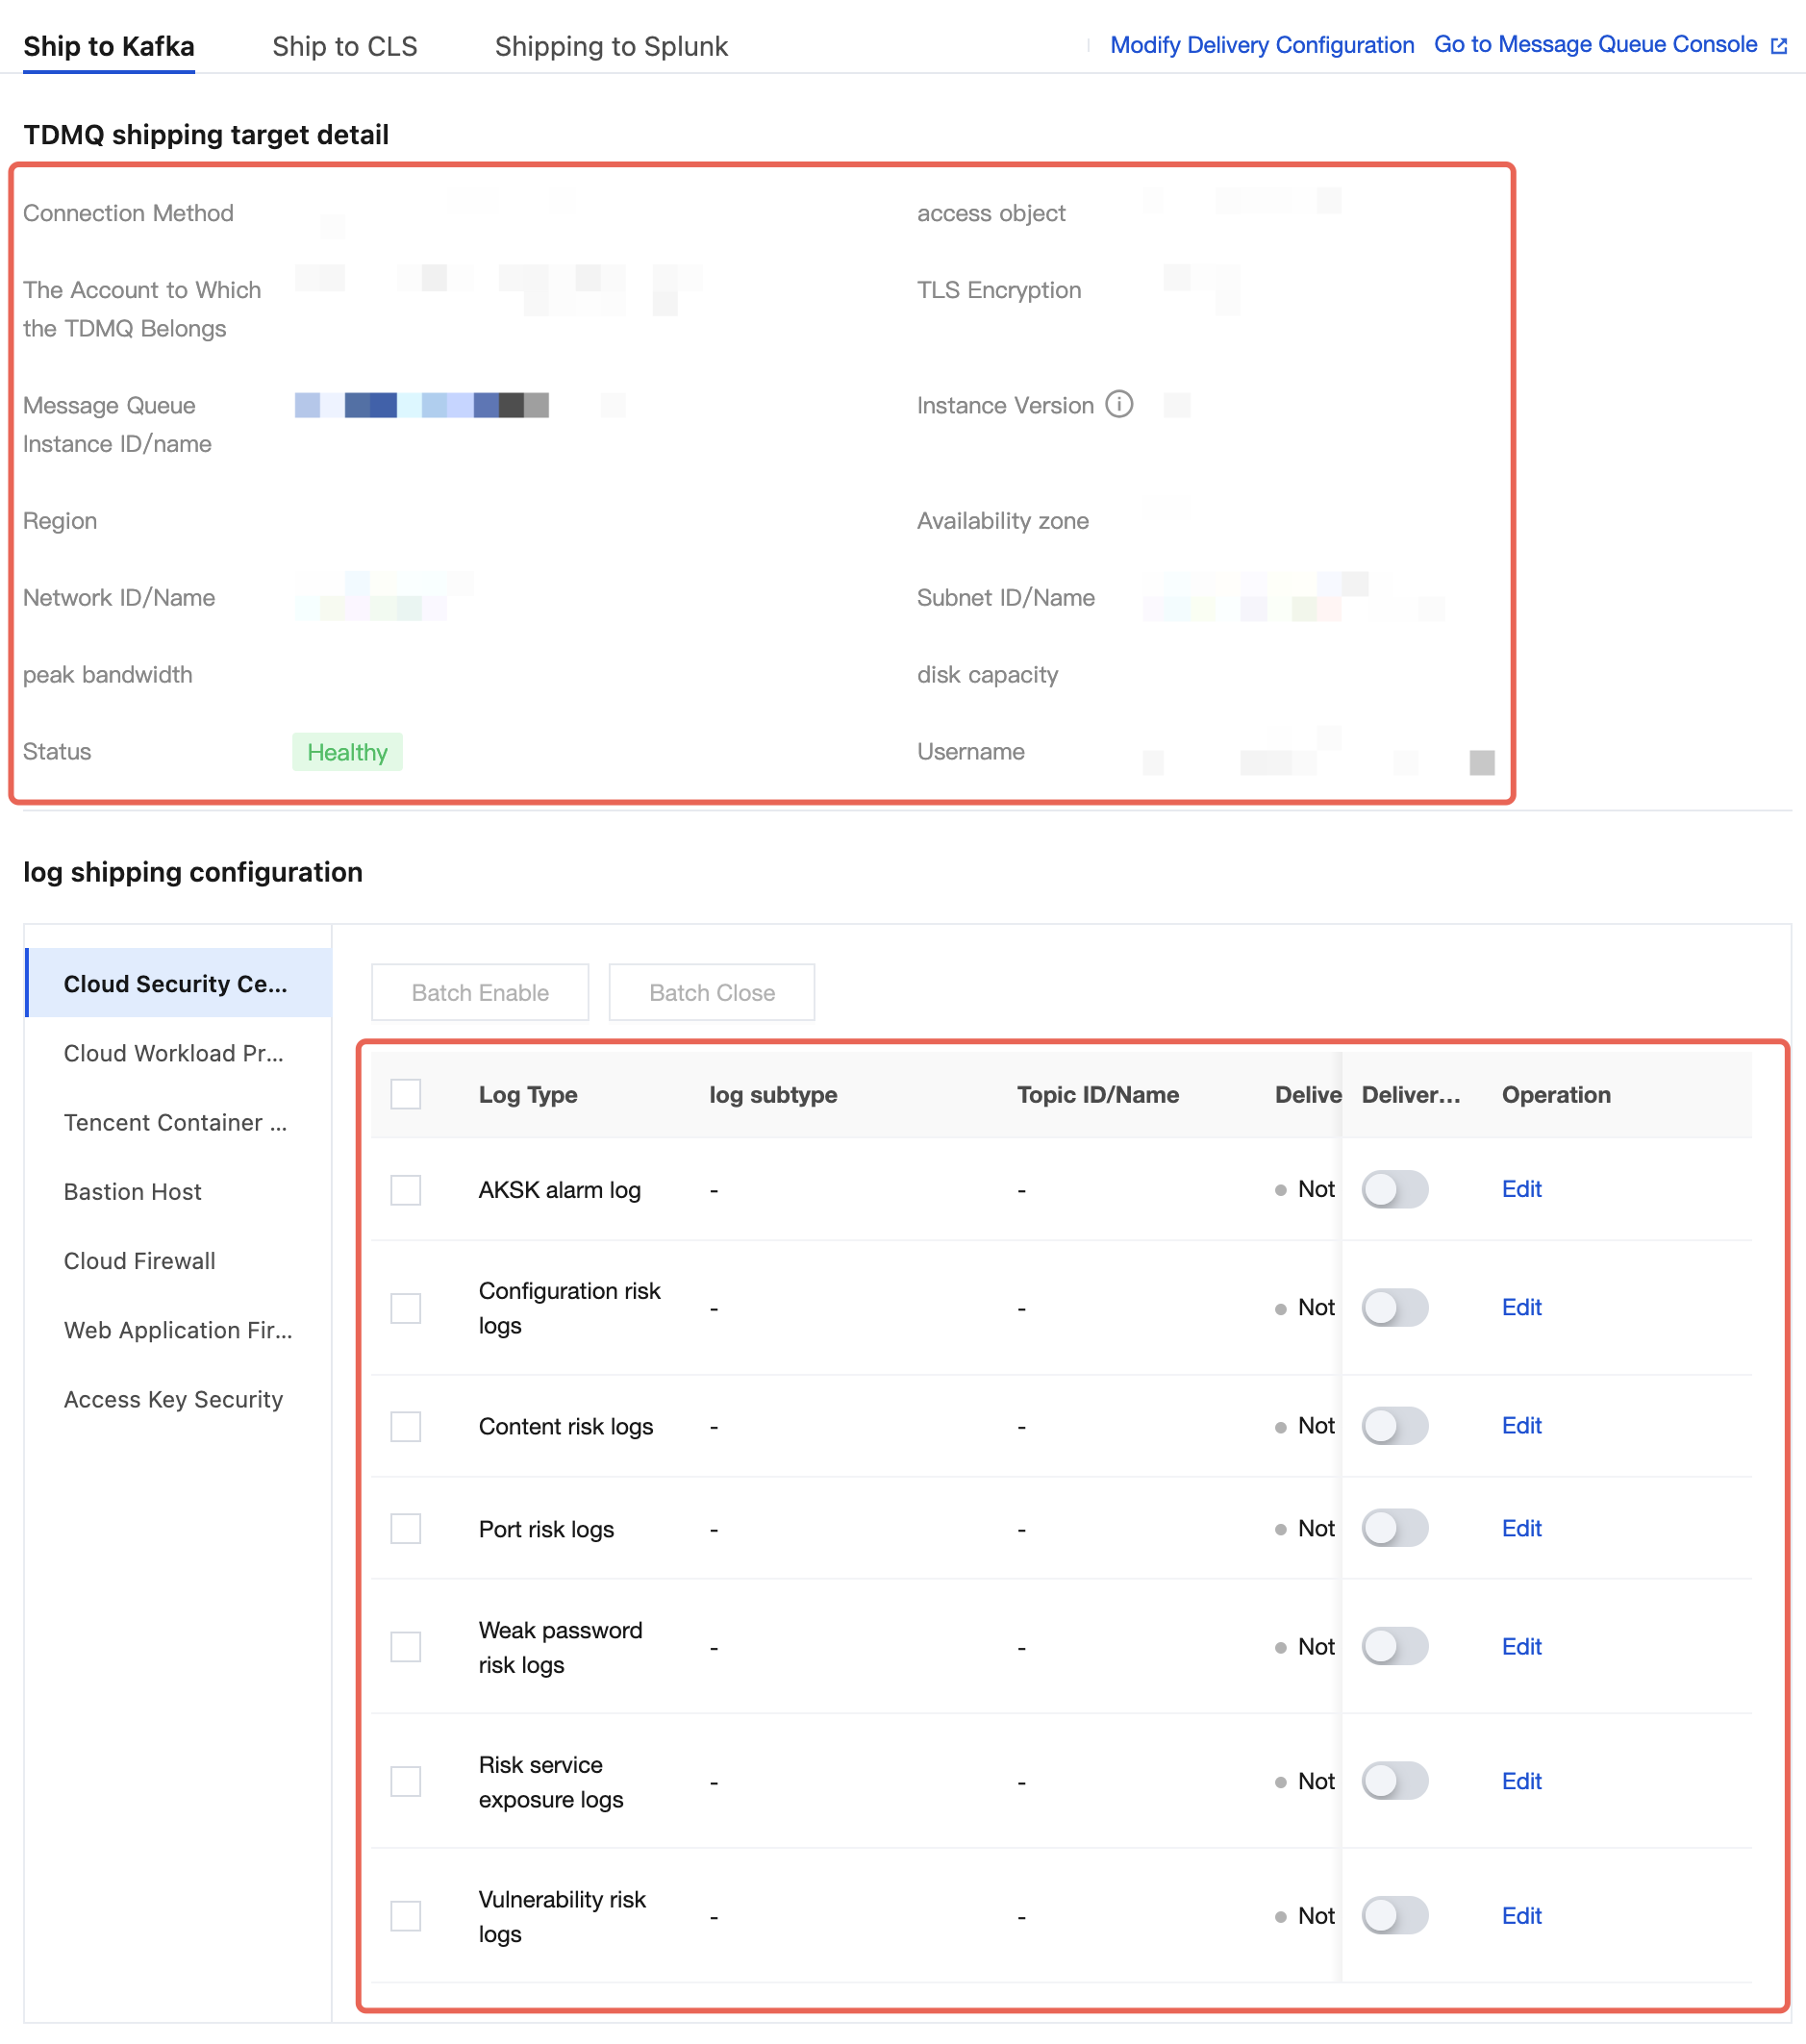The height and width of the screenshot is (2044, 1806).
Task: Click the Instance Version info icon
Action: (1119, 404)
